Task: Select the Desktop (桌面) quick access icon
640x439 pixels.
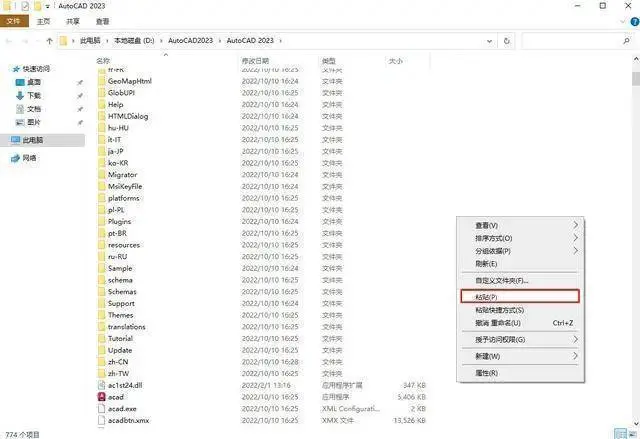Action: [20, 82]
